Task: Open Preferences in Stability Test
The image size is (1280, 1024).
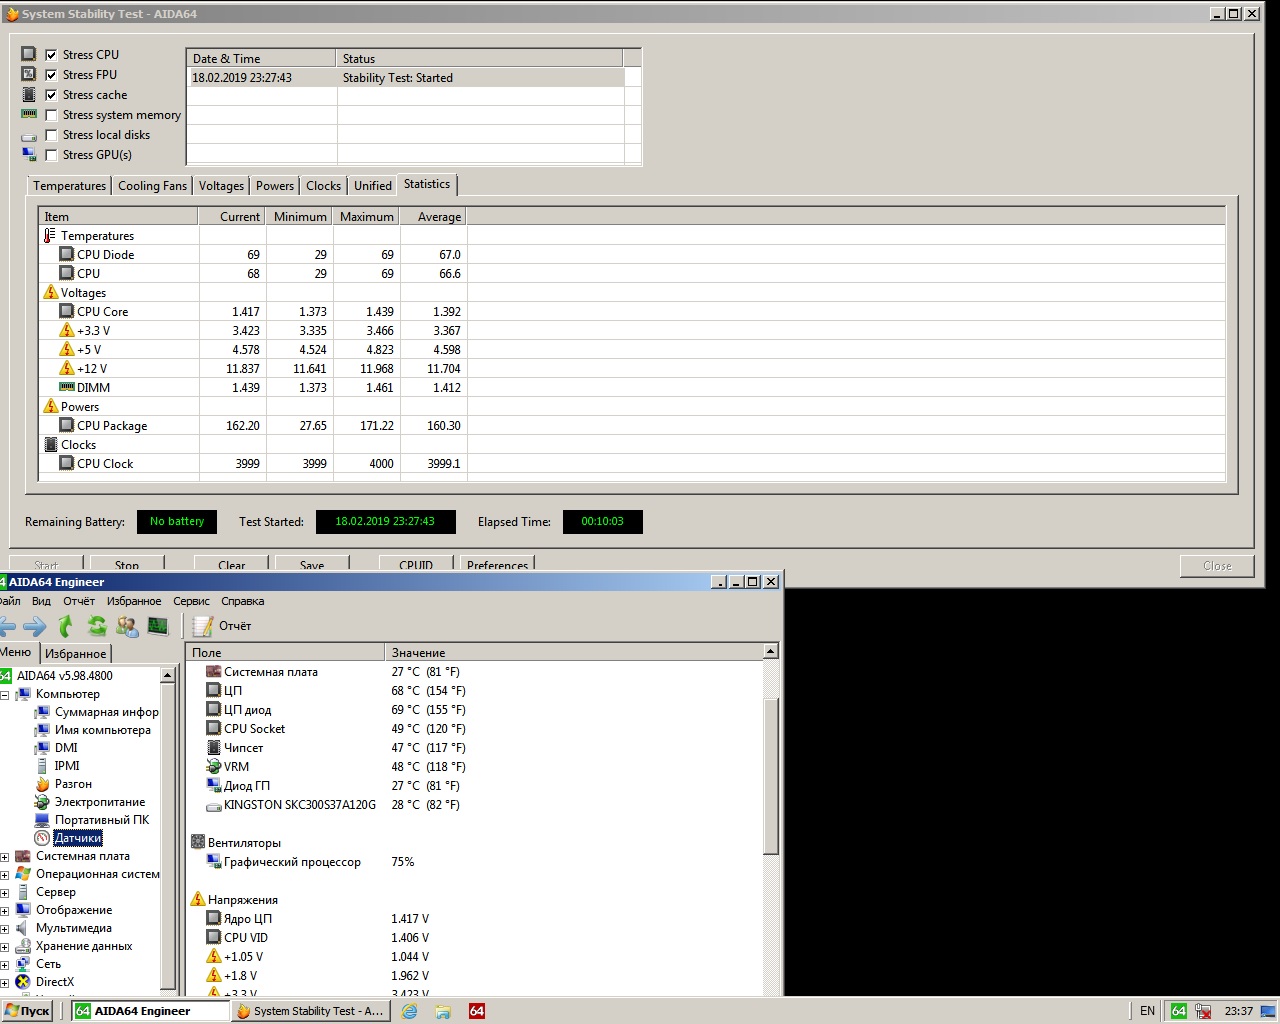Action: click(497, 565)
